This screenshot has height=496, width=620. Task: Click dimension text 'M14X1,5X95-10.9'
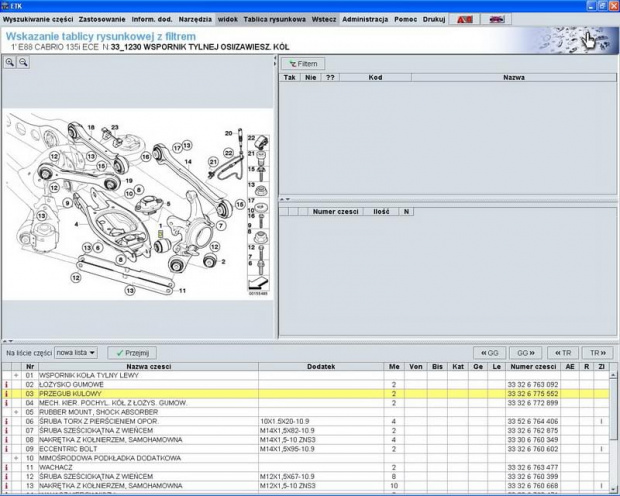(x=287, y=449)
